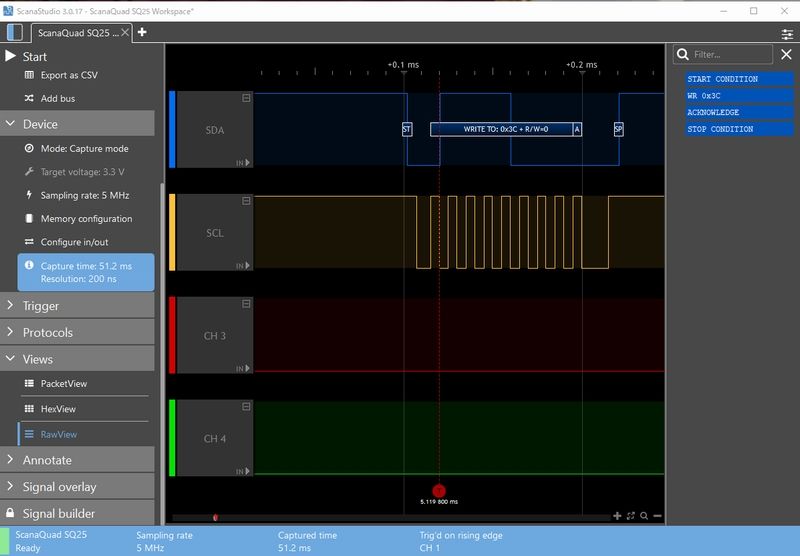Click the red trigger marker at 5.119 800 ms
800x556 pixels.
439,491
